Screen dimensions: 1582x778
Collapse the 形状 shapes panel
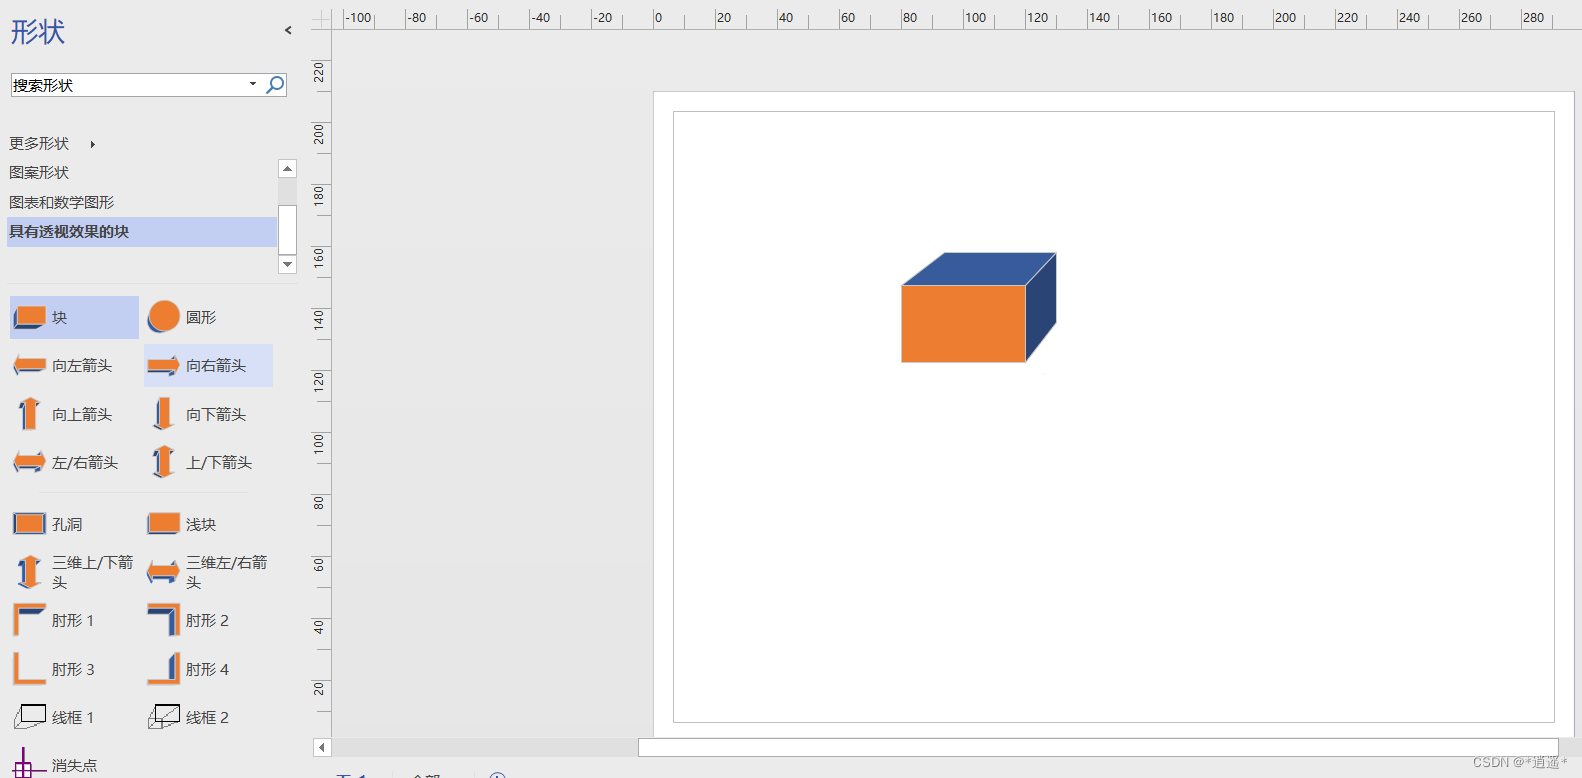(288, 31)
